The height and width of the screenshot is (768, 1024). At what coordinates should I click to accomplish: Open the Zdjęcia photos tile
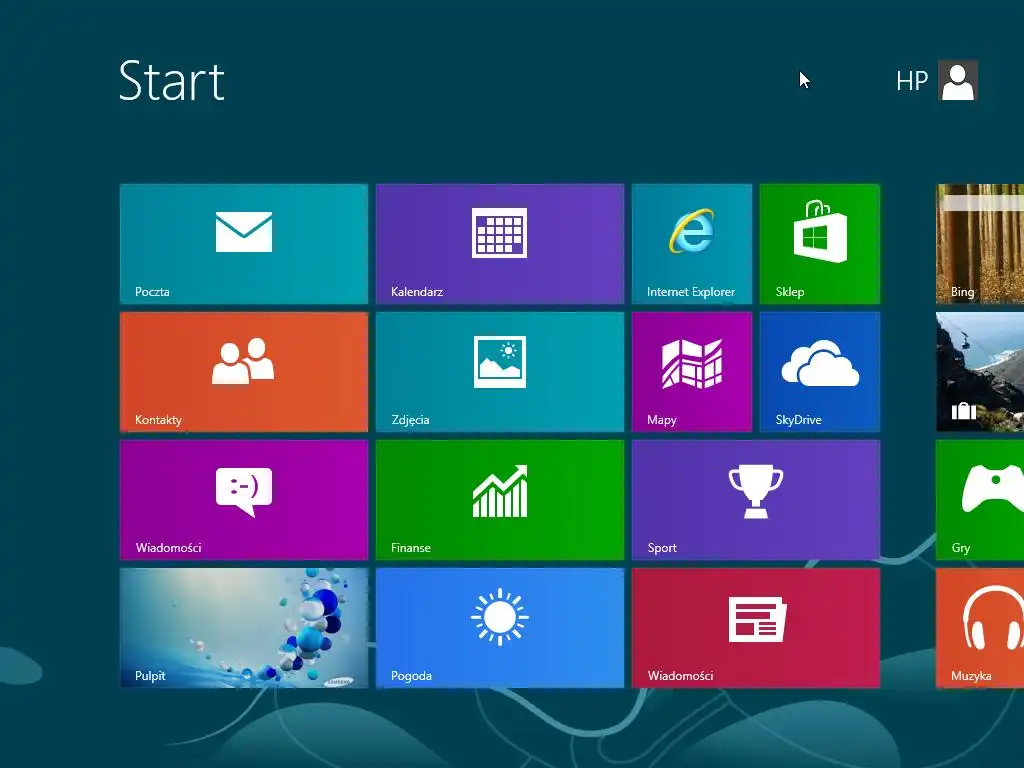[500, 372]
